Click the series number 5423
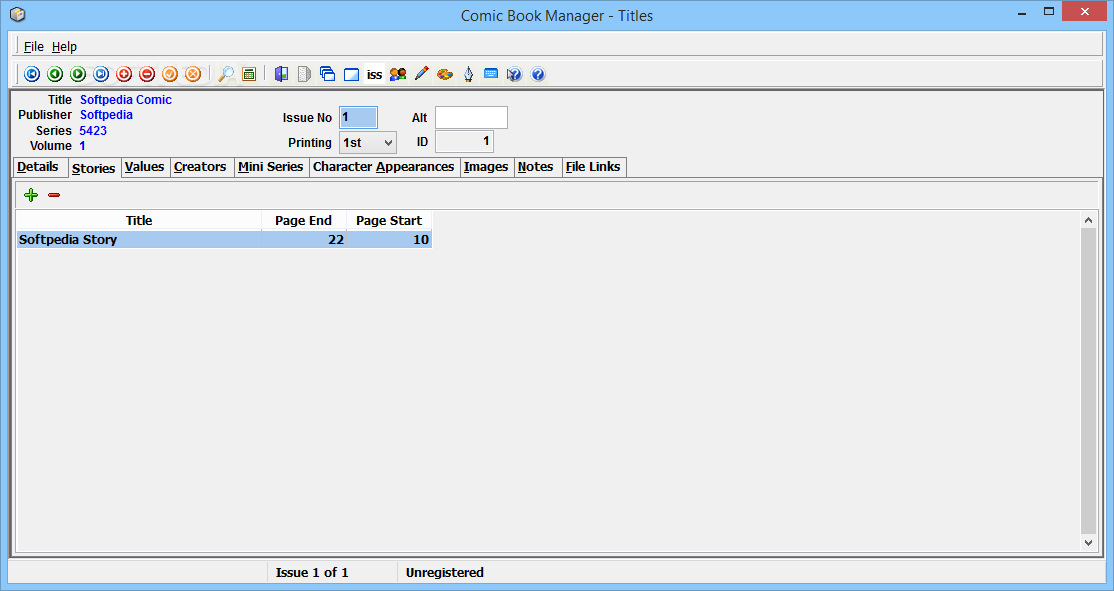 pos(93,131)
